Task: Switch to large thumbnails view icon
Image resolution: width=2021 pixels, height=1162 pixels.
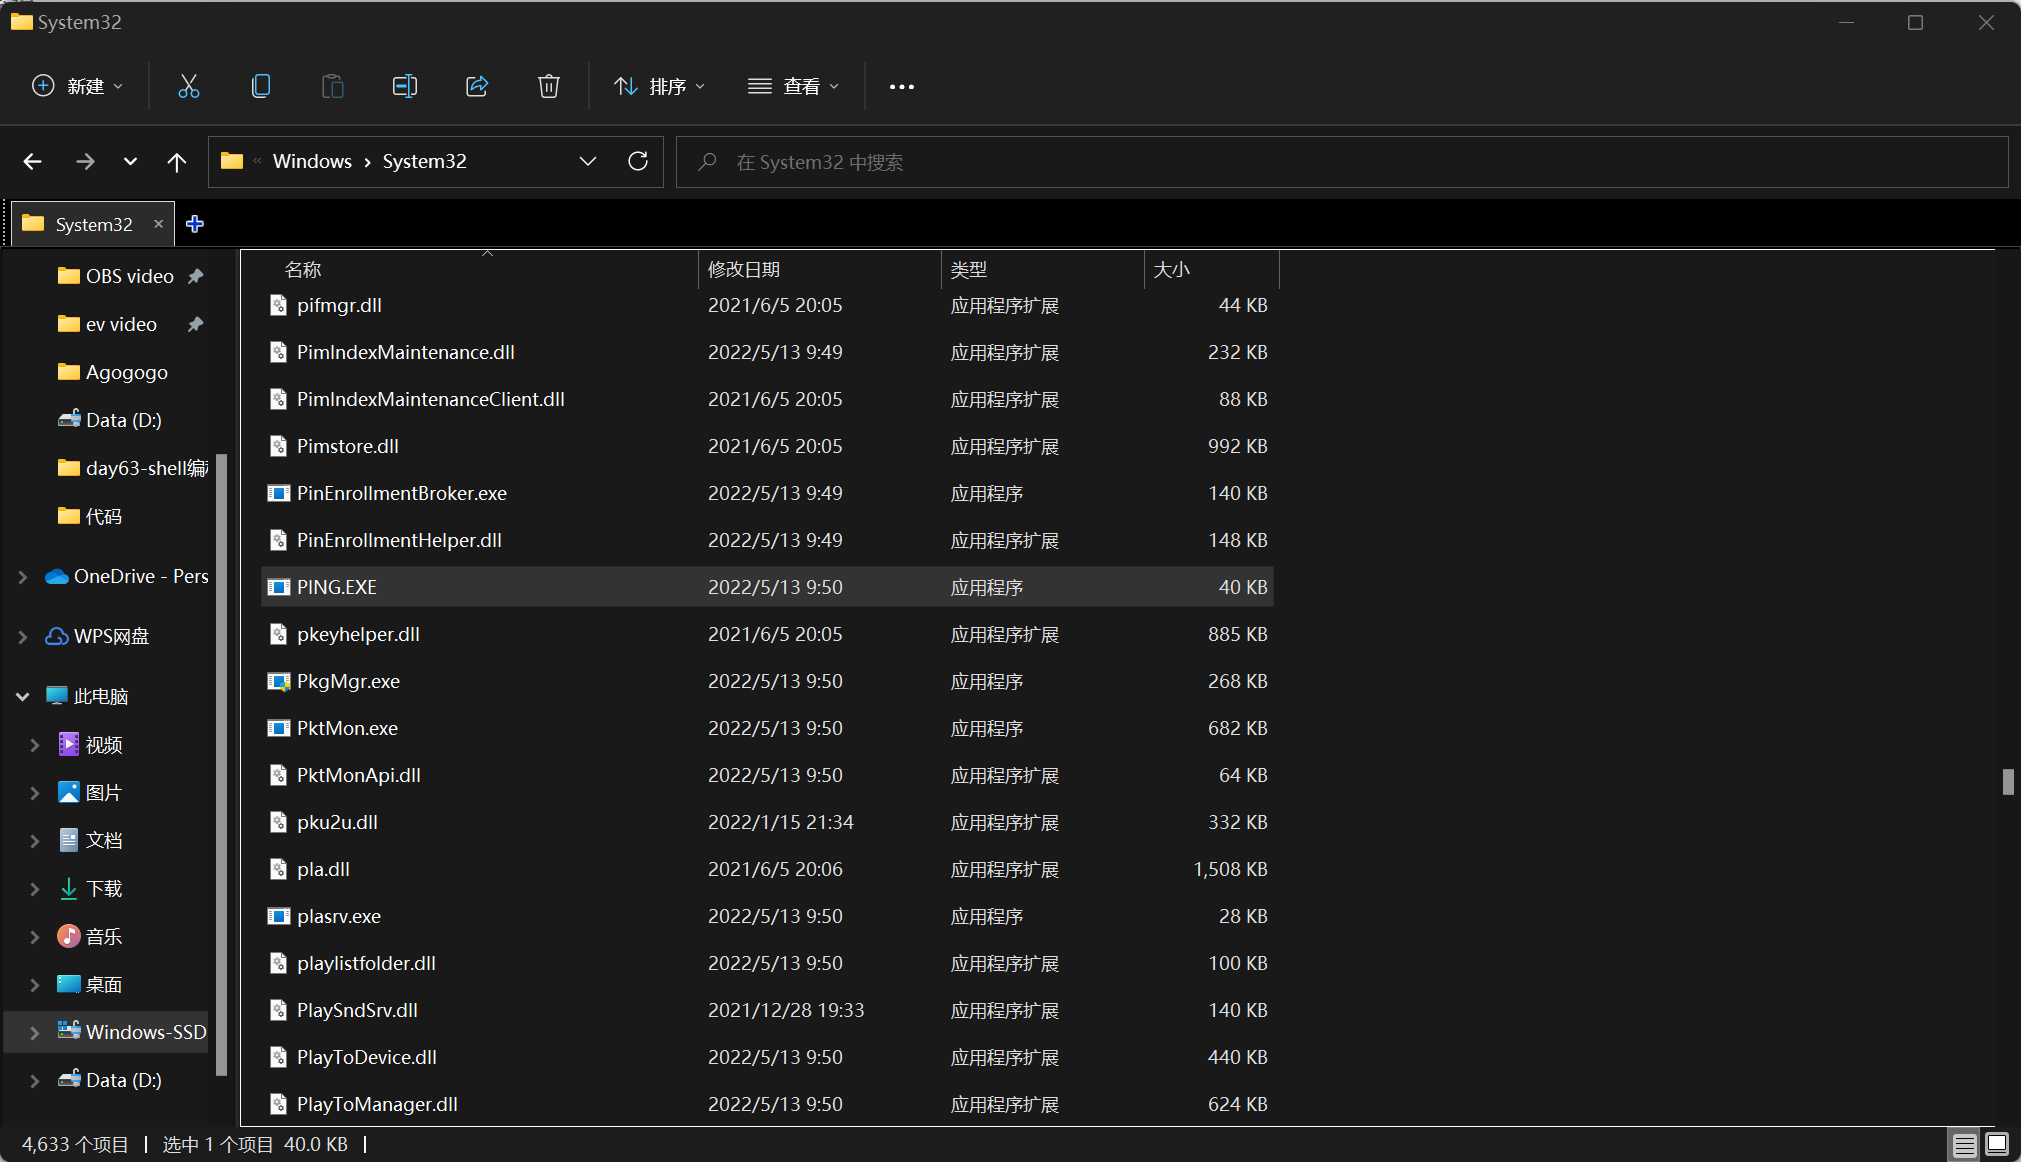Action: point(1997,1144)
